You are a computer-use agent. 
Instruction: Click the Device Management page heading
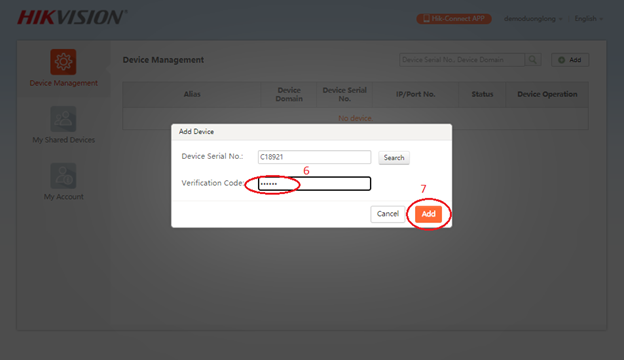coord(163,60)
